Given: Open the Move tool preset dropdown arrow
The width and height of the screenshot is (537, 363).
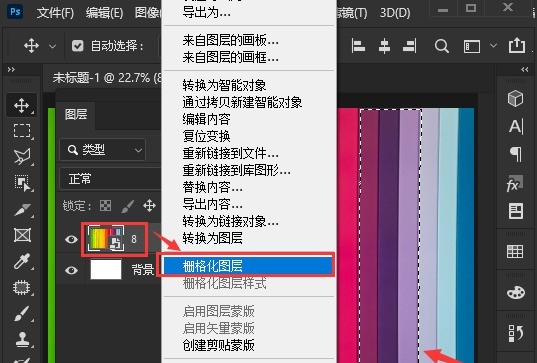Looking at the screenshot, I should [52, 46].
